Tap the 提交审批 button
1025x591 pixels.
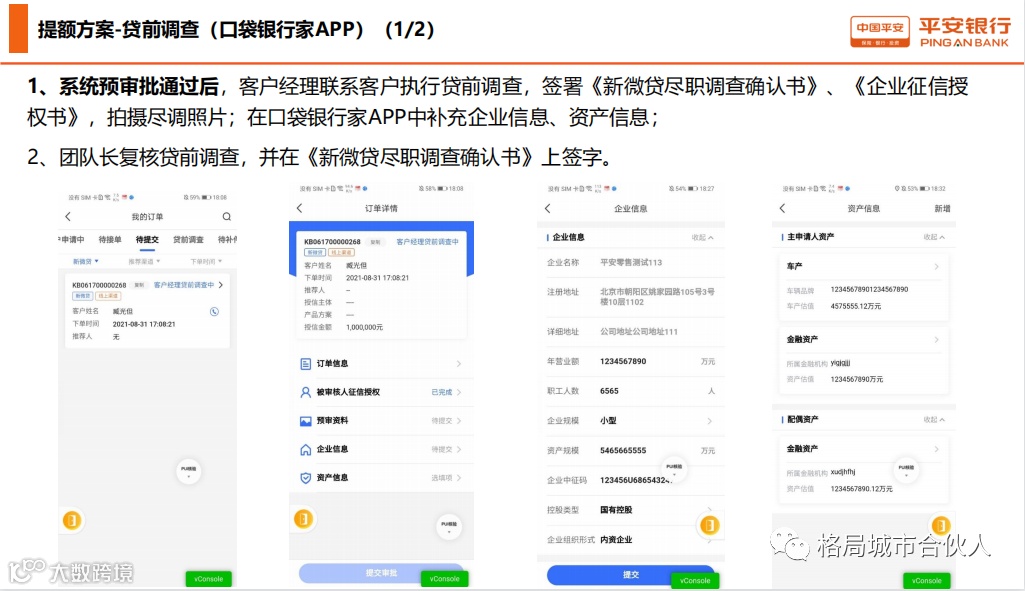[382, 573]
